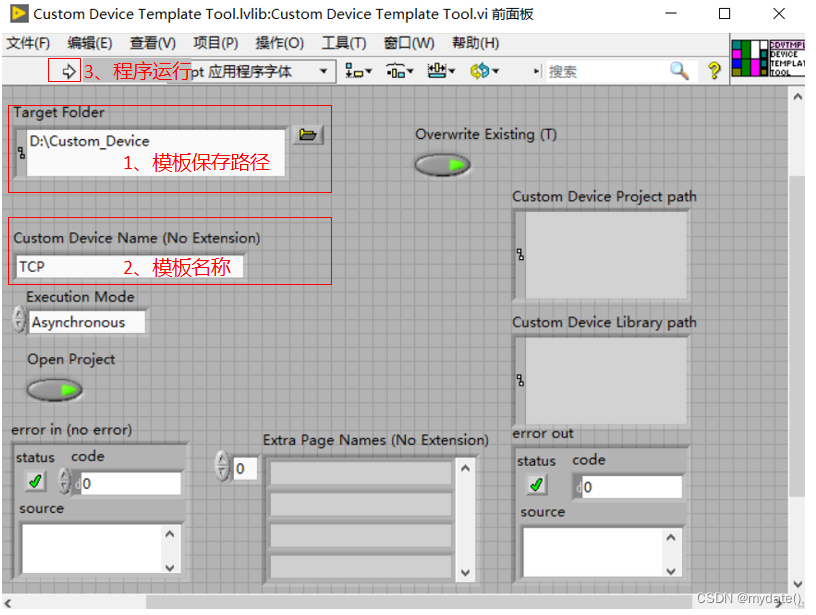This screenshot has height=615, width=816.
Task: Click the Extra Page Names index stepper
Action: pyautogui.click(x=222, y=466)
